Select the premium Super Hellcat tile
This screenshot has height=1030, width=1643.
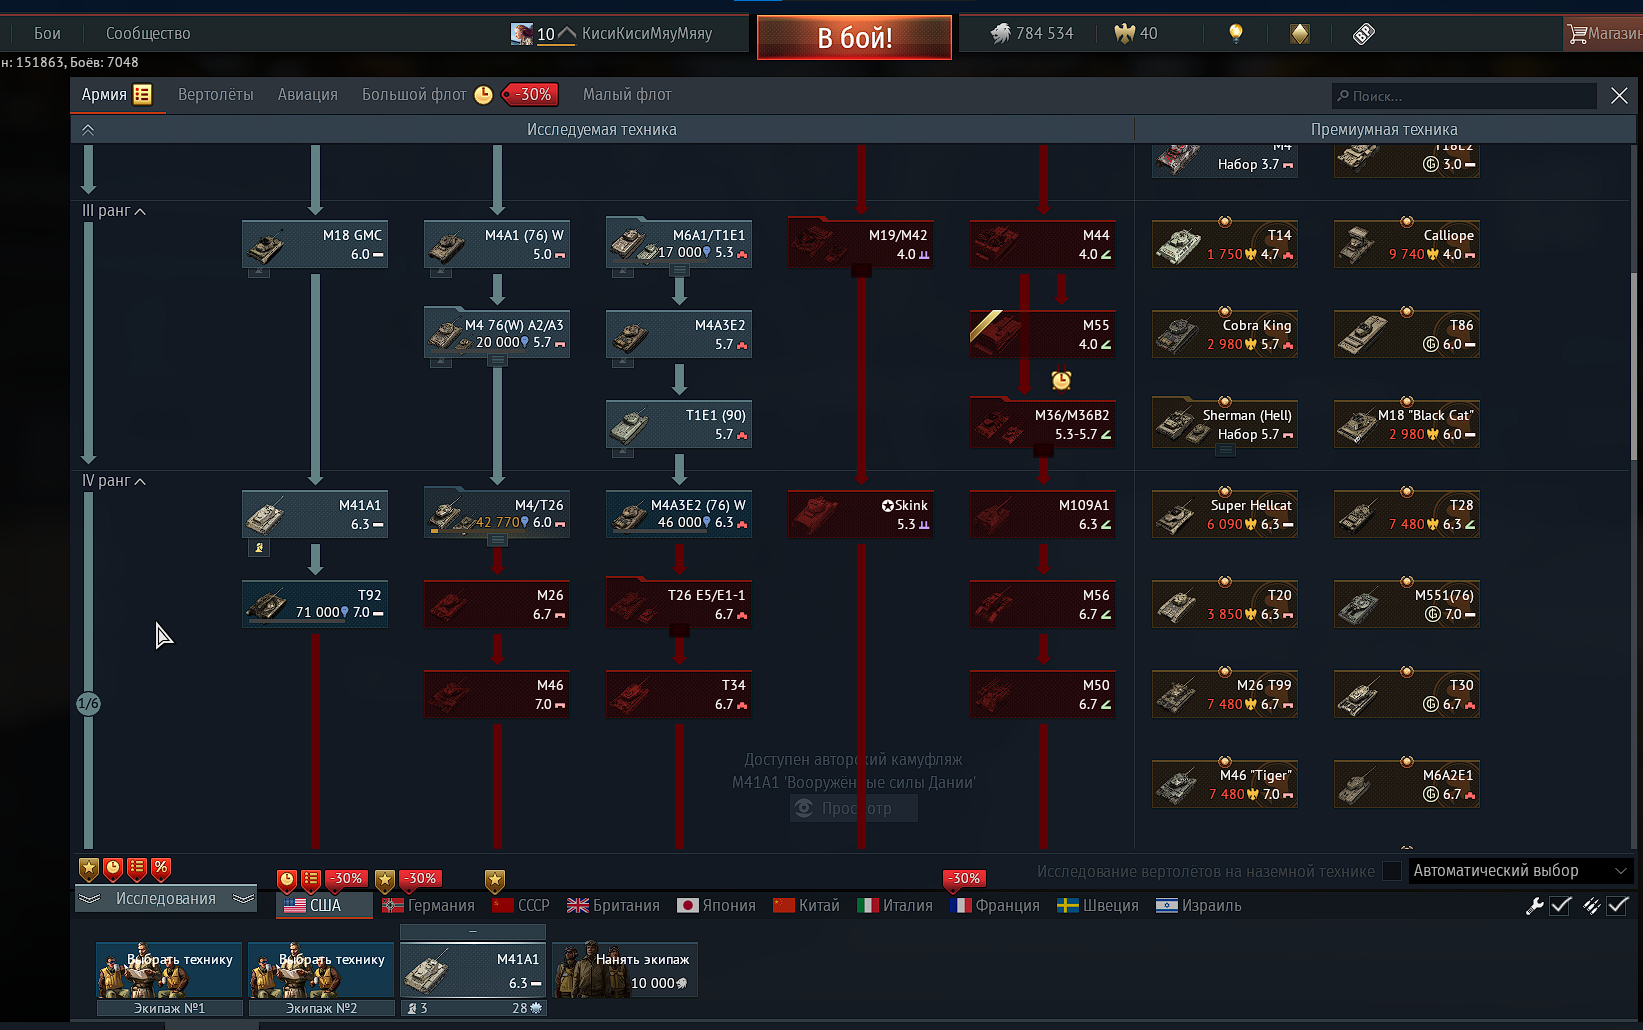(x=1225, y=514)
